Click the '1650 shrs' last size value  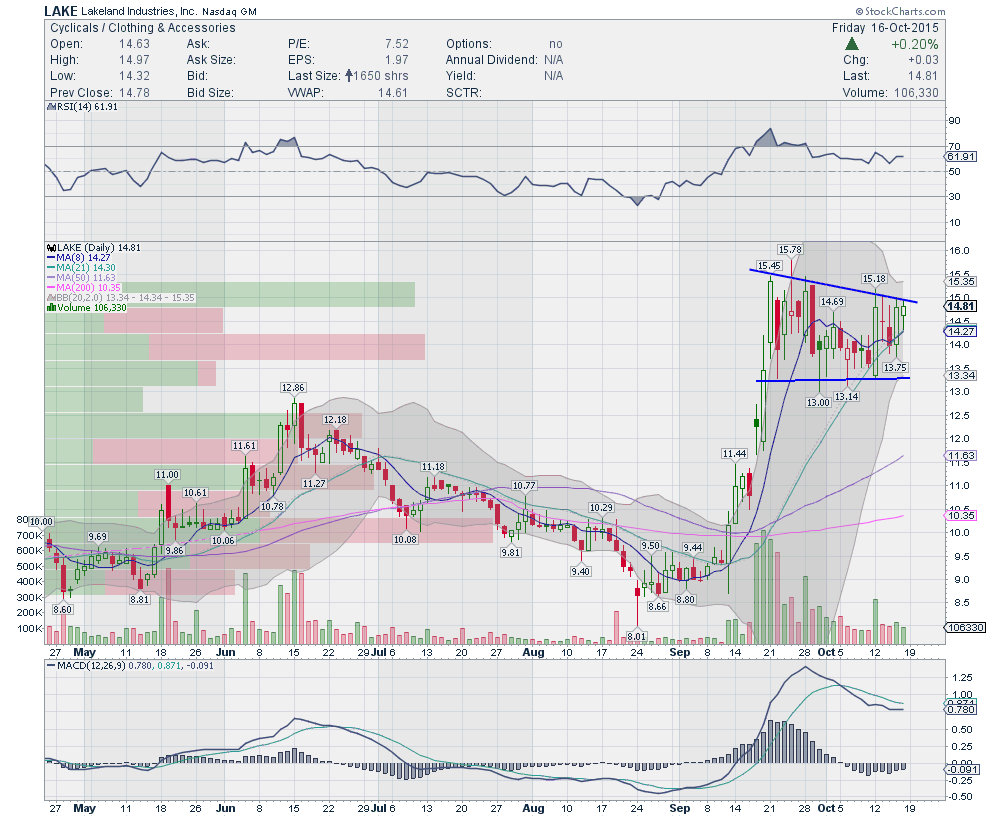tap(381, 76)
